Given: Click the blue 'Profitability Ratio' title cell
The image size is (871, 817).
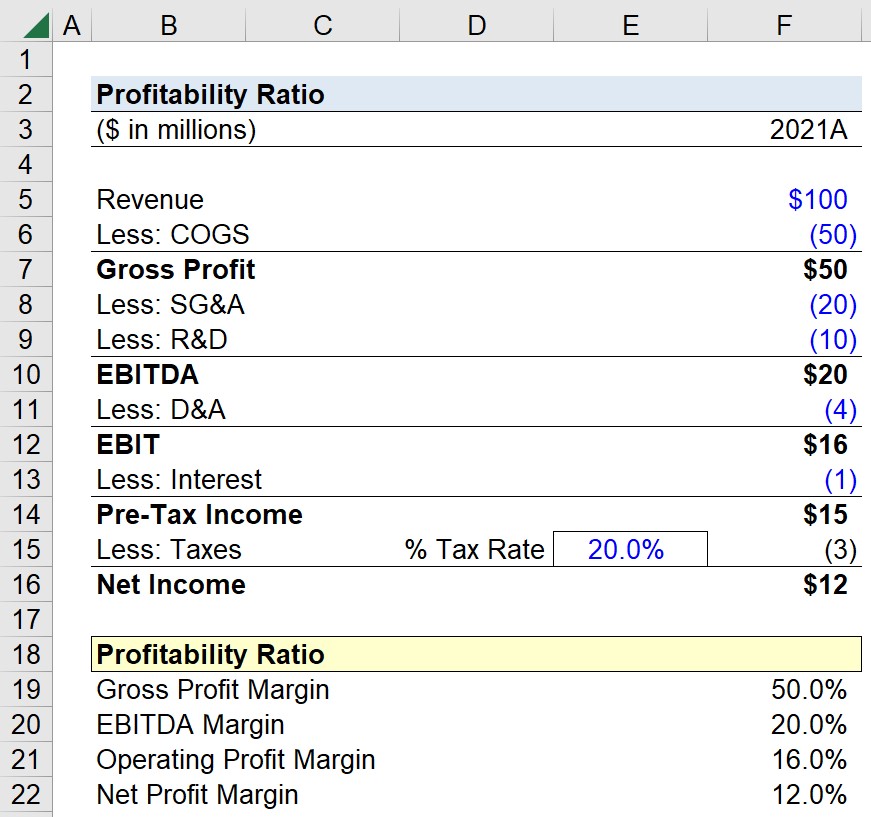Looking at the screenshot, I should [476, 94].
